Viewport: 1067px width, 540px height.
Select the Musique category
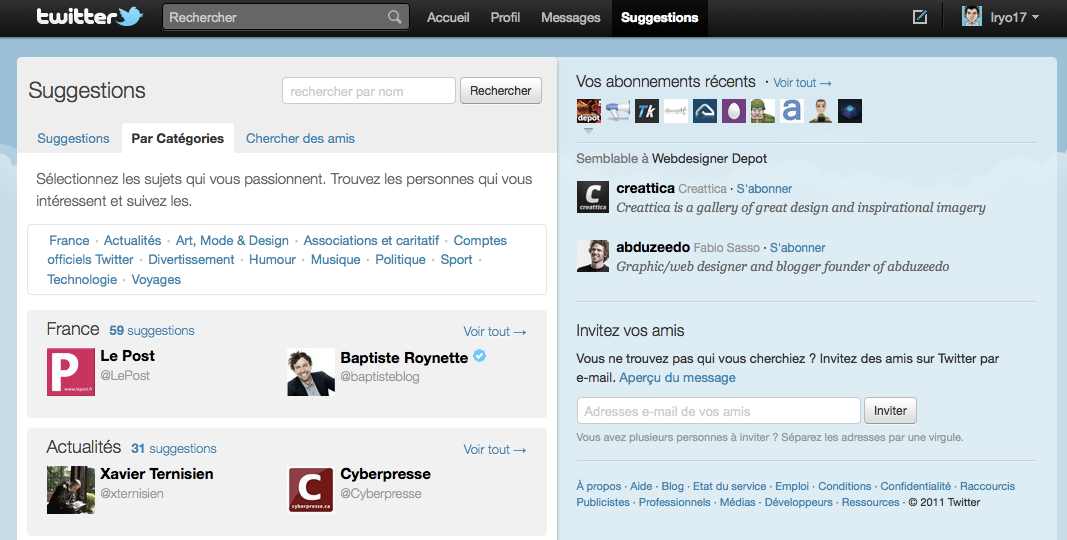pos(335,259)
